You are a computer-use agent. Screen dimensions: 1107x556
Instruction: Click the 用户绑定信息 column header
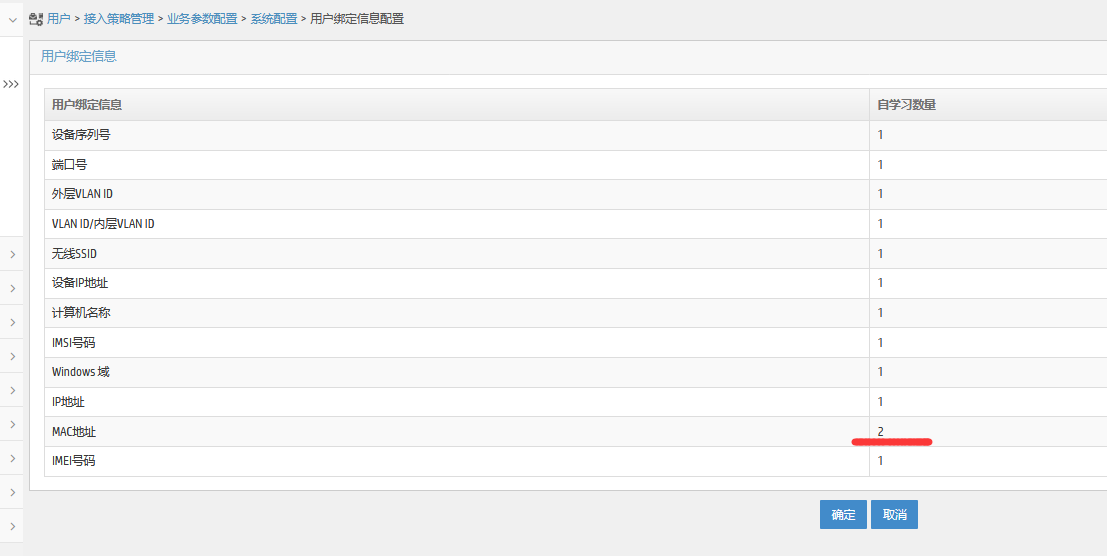coord(87,105)
